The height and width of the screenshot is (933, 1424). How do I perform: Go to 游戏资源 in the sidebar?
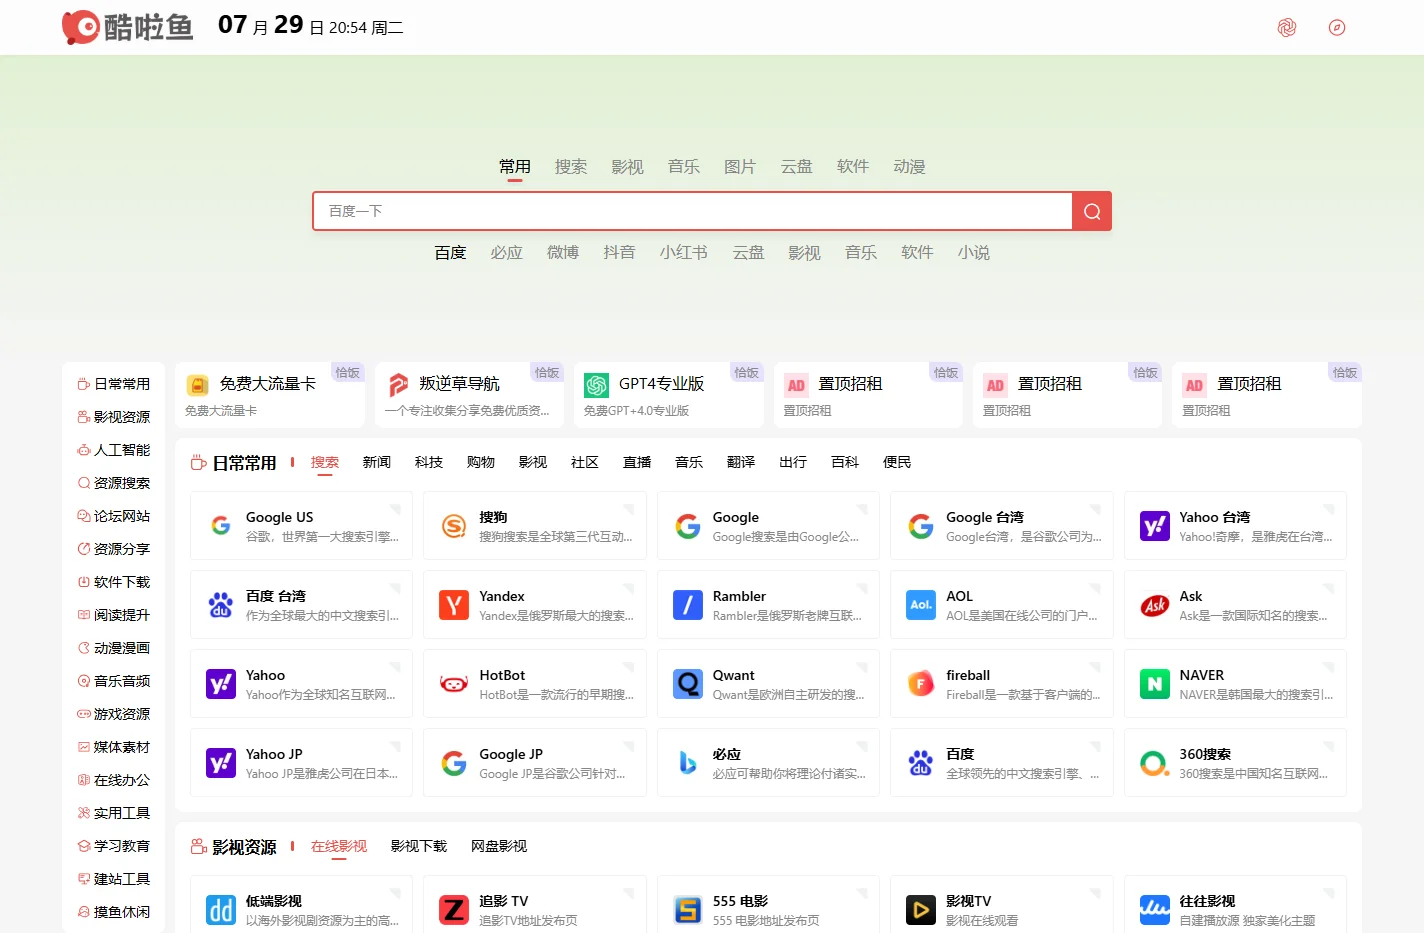coord(114,714)
